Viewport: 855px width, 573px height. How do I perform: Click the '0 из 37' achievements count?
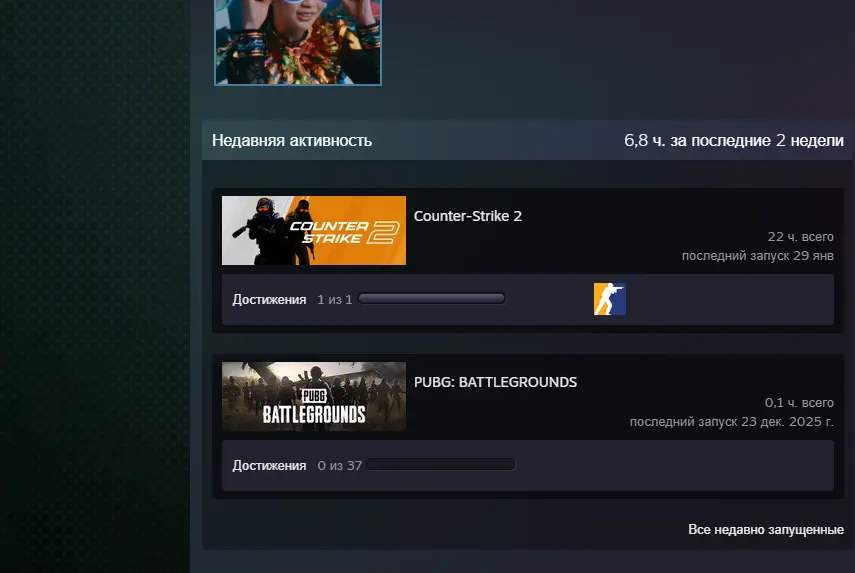340,466
